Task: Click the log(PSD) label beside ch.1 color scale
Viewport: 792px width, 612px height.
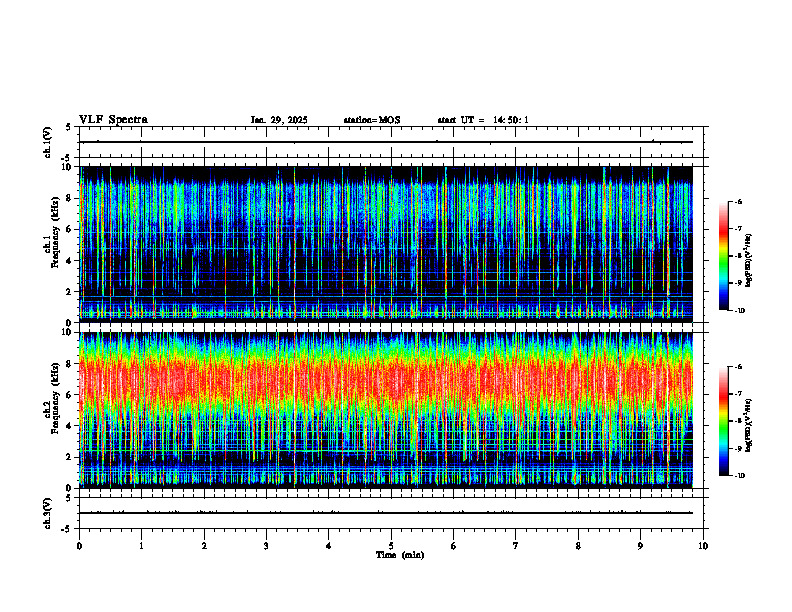Action: point(750,261)
